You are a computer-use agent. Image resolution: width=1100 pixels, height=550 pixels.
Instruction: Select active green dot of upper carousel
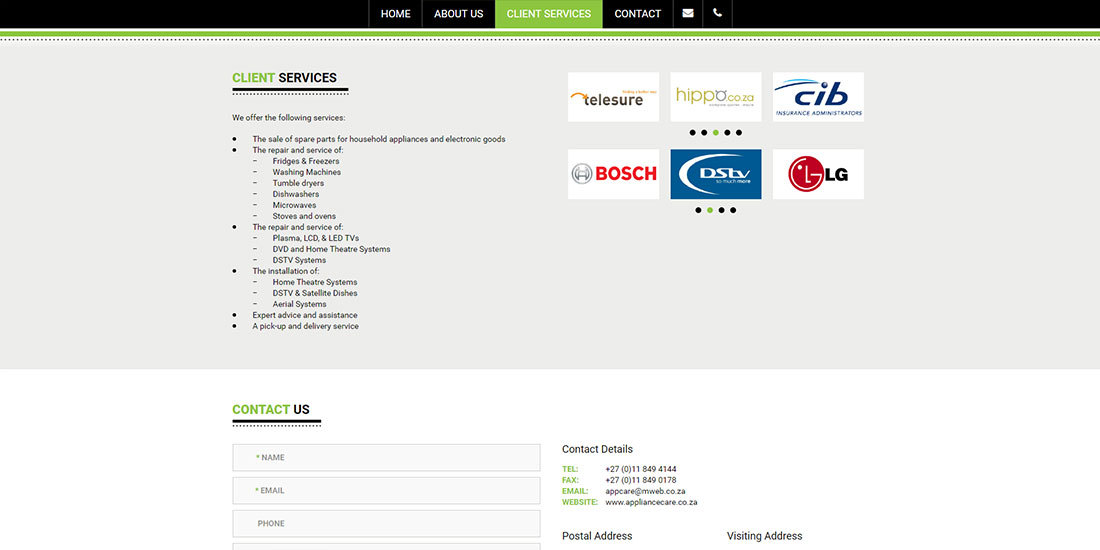[716, 133]
